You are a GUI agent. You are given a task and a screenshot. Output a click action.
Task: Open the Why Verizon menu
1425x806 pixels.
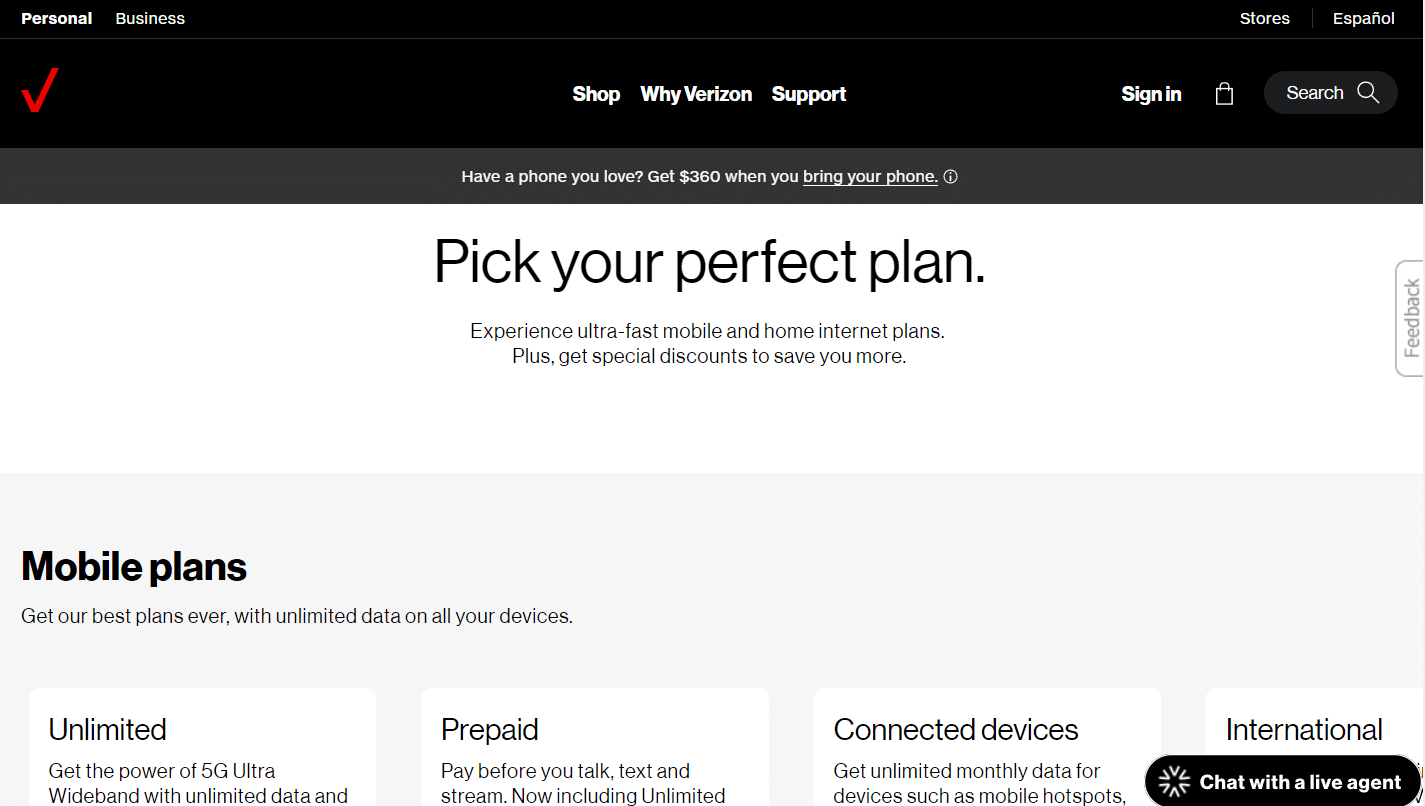click(x=696, y=94)
